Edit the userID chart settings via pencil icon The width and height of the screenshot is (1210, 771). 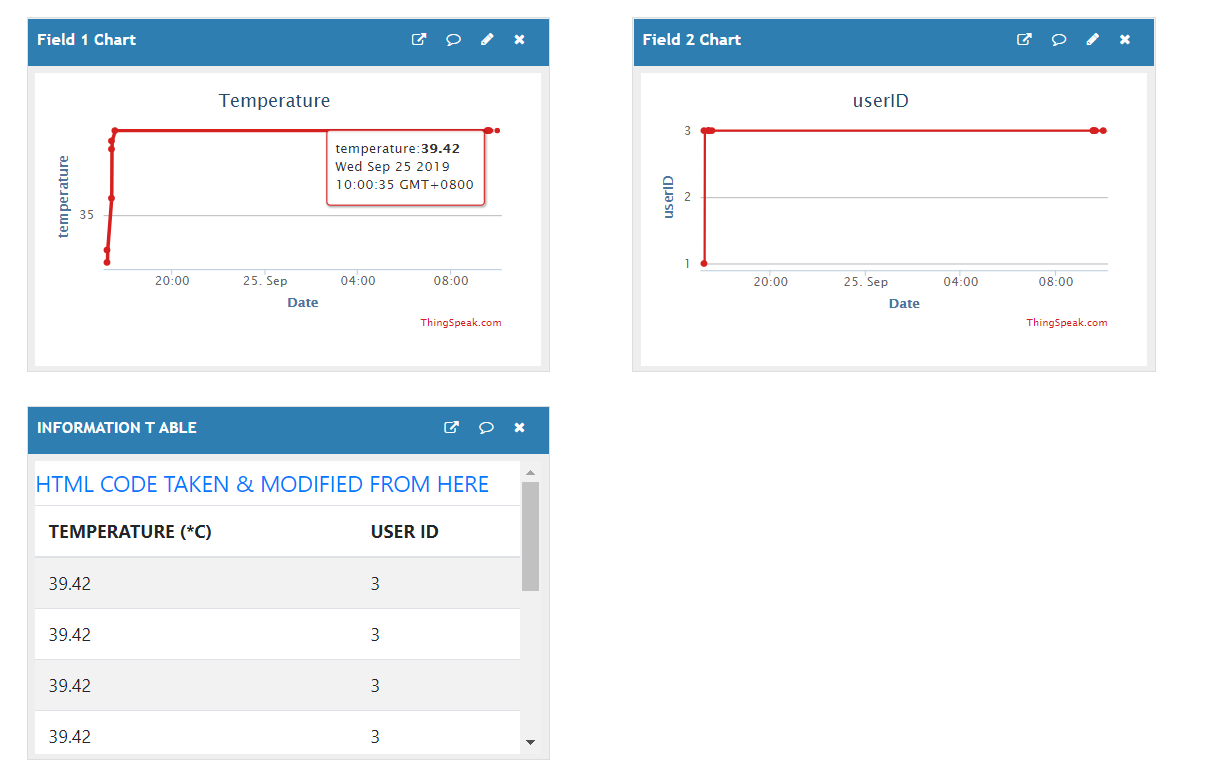pyautogui.click(x=1092, y=39)
